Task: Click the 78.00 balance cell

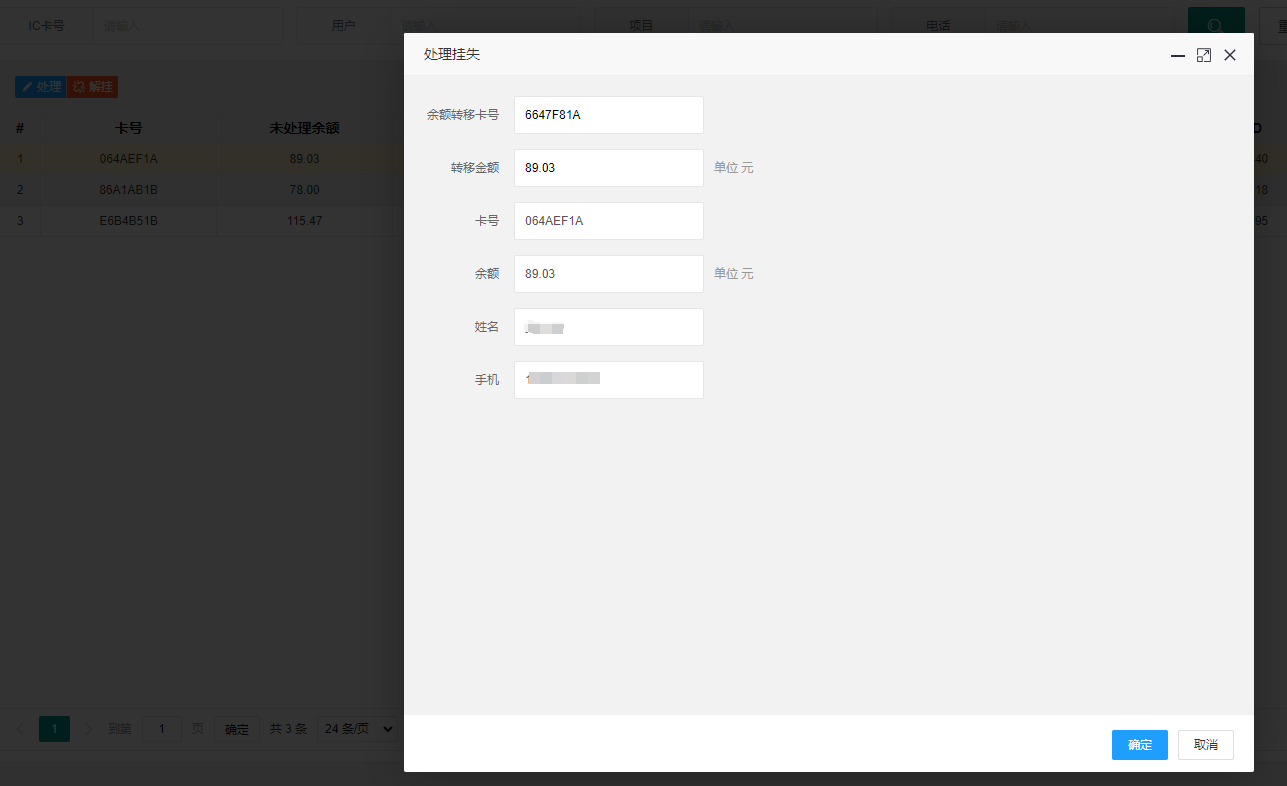Action: click(304, 190)
